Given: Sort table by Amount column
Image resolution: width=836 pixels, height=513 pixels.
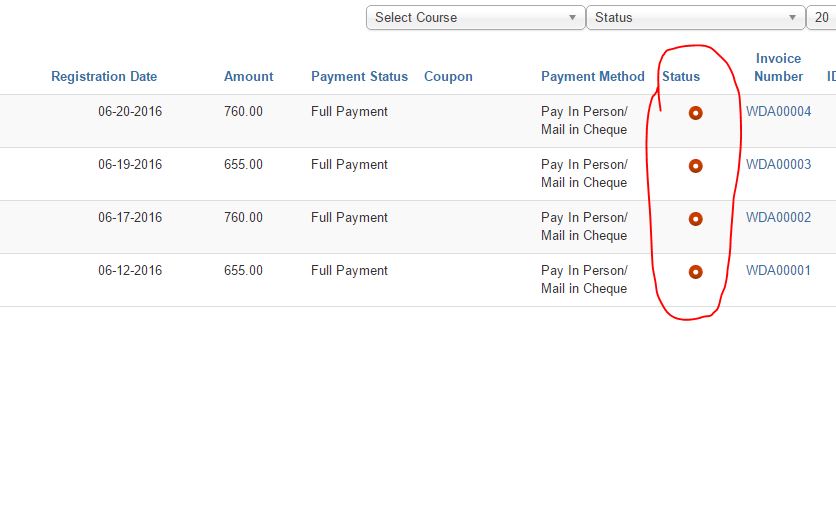Looking at the screenshot, I should 248,76.
